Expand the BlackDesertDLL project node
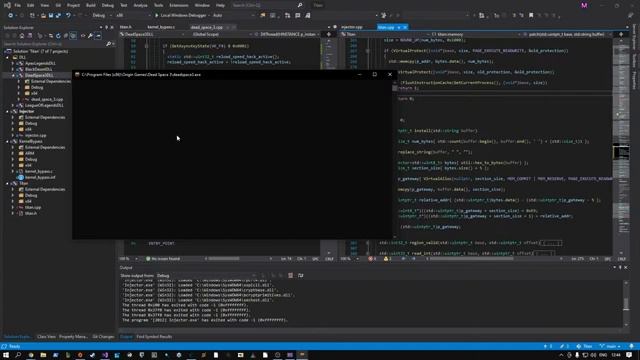Screen dimensions: 640x360 [13, 69]
